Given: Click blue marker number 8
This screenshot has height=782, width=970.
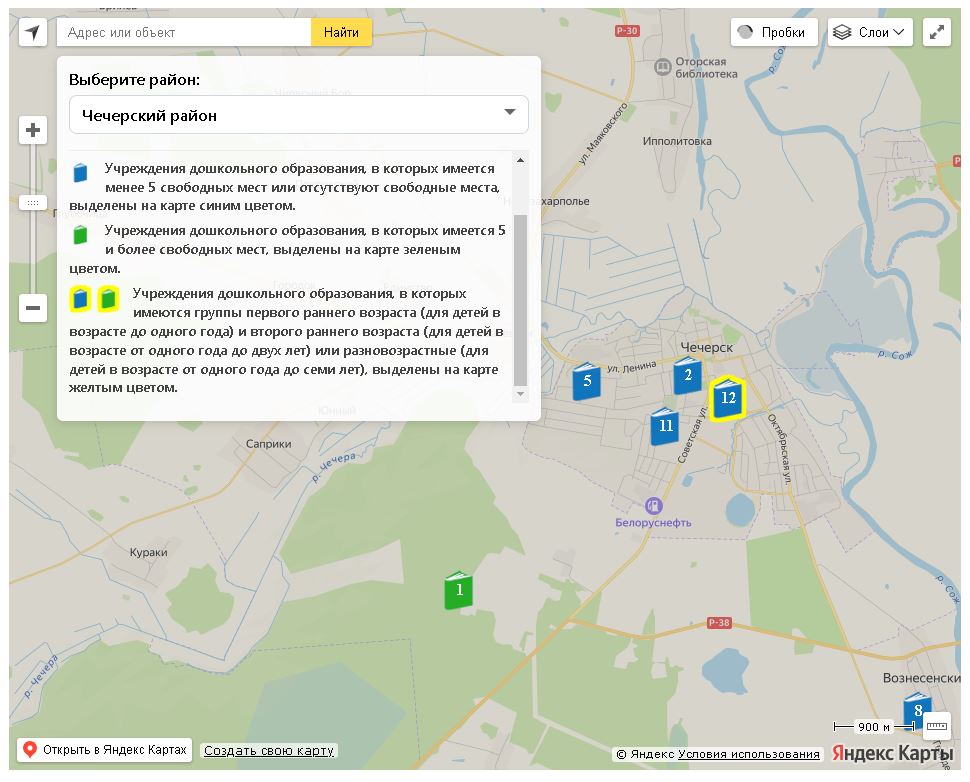Looking at the screenshot, I should [916, 710].
